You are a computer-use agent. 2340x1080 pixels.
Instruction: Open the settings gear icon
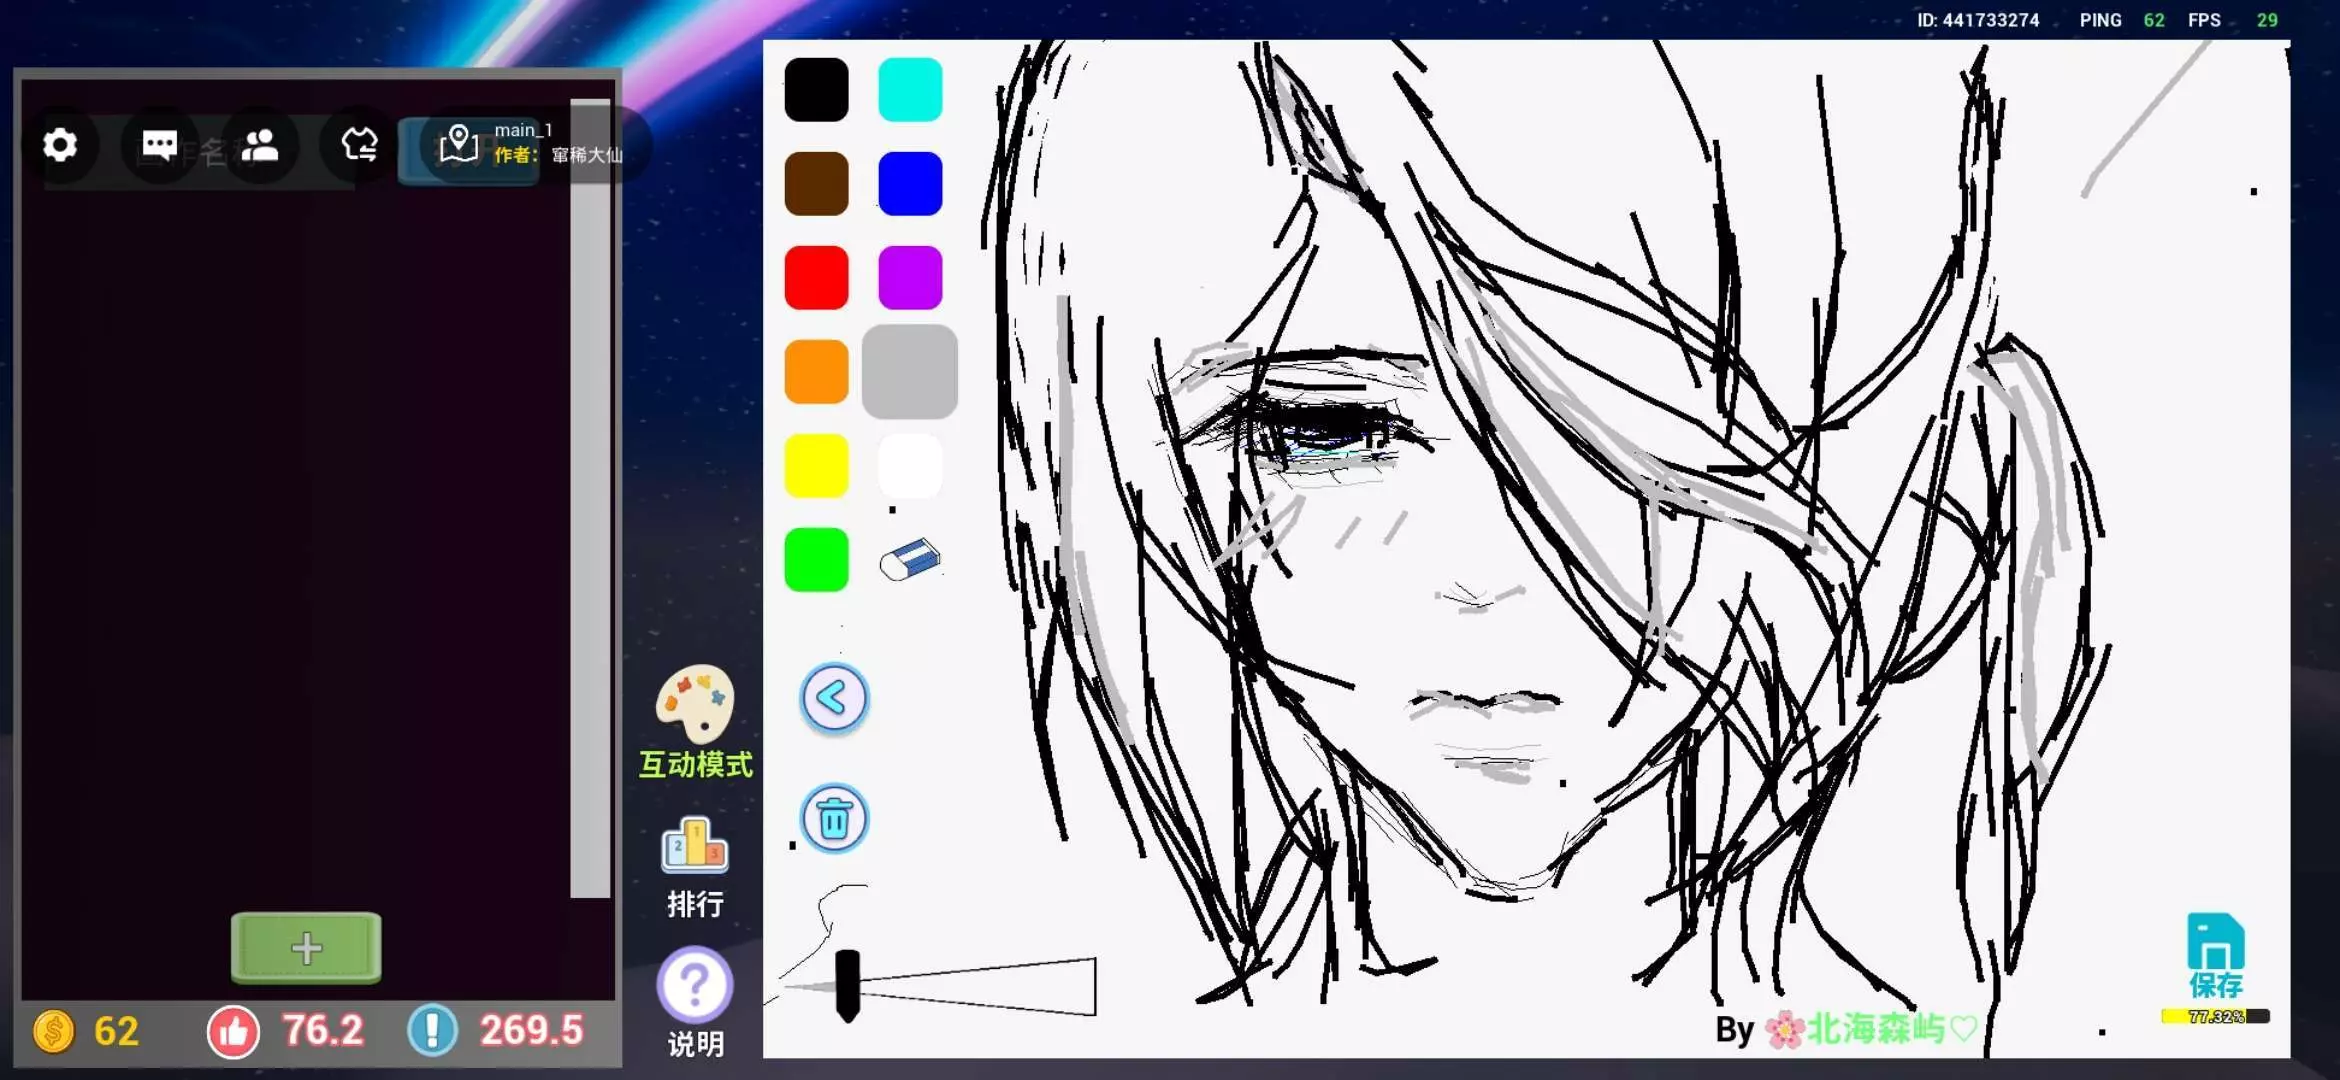pos(60,146)
